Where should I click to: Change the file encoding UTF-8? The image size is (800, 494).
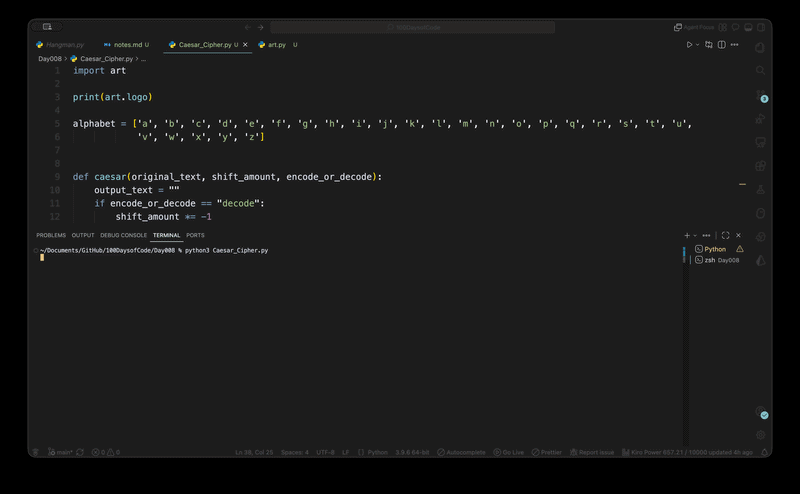[325, 452]
